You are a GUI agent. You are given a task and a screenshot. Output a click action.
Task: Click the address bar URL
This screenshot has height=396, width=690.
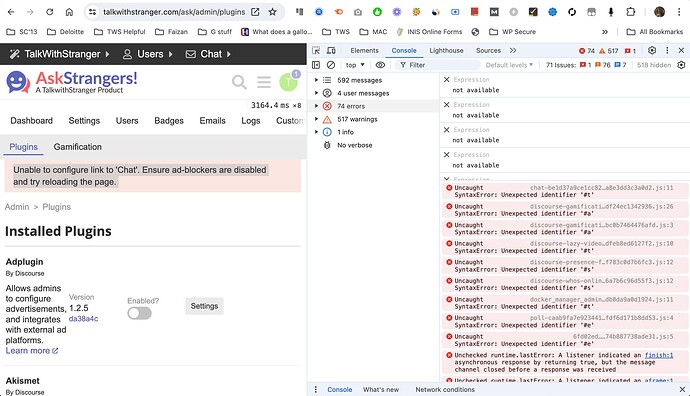174,12
